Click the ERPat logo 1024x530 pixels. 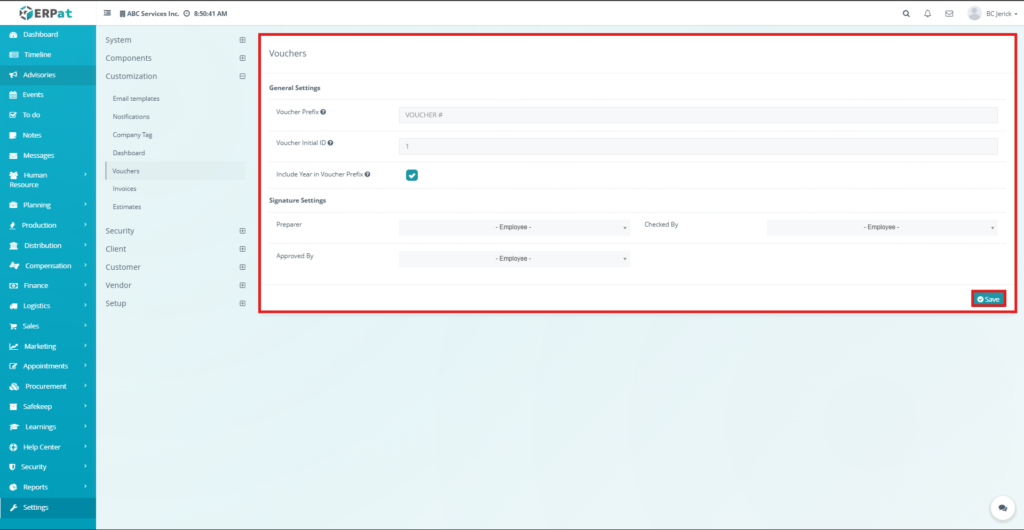(47, 13)
